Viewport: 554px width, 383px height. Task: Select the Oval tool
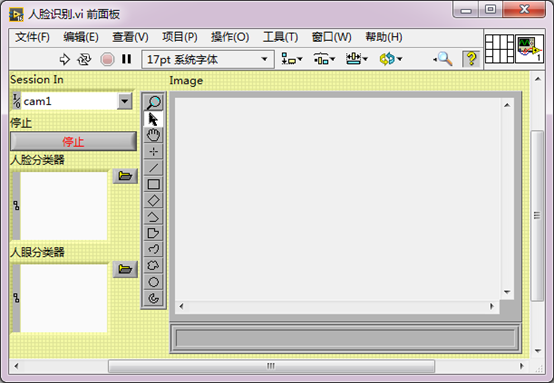coord(153,282)
